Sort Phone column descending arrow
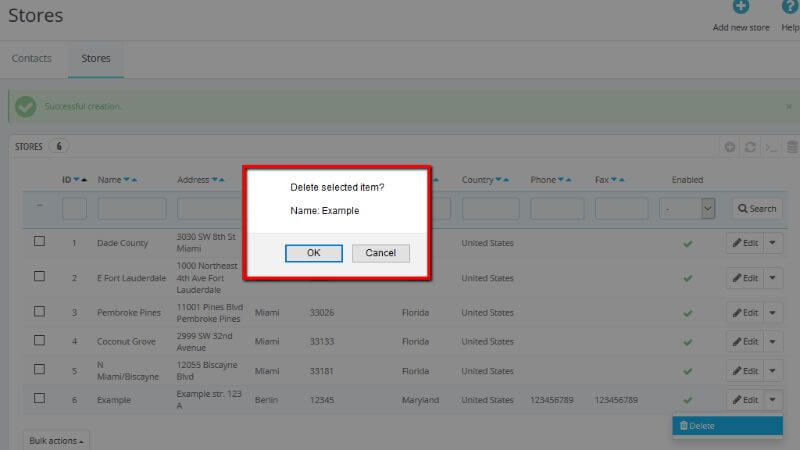This screenshot has height=450, width=800. [561, 180]
